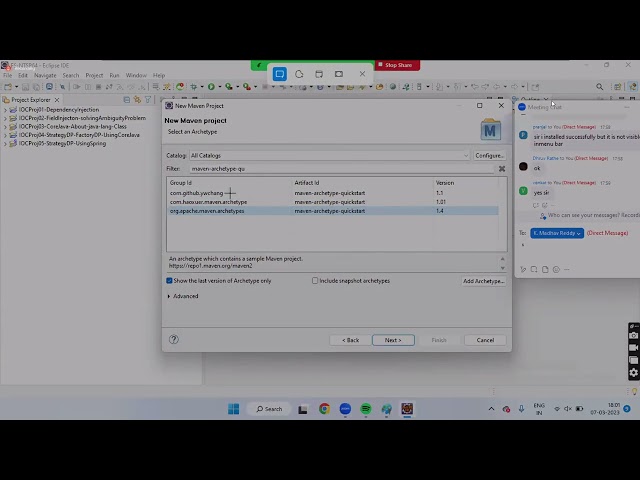Open the K. Madhav Reddy recipient dropdown
The width and height of the screenshot is (640, 480).
point(556,233)
